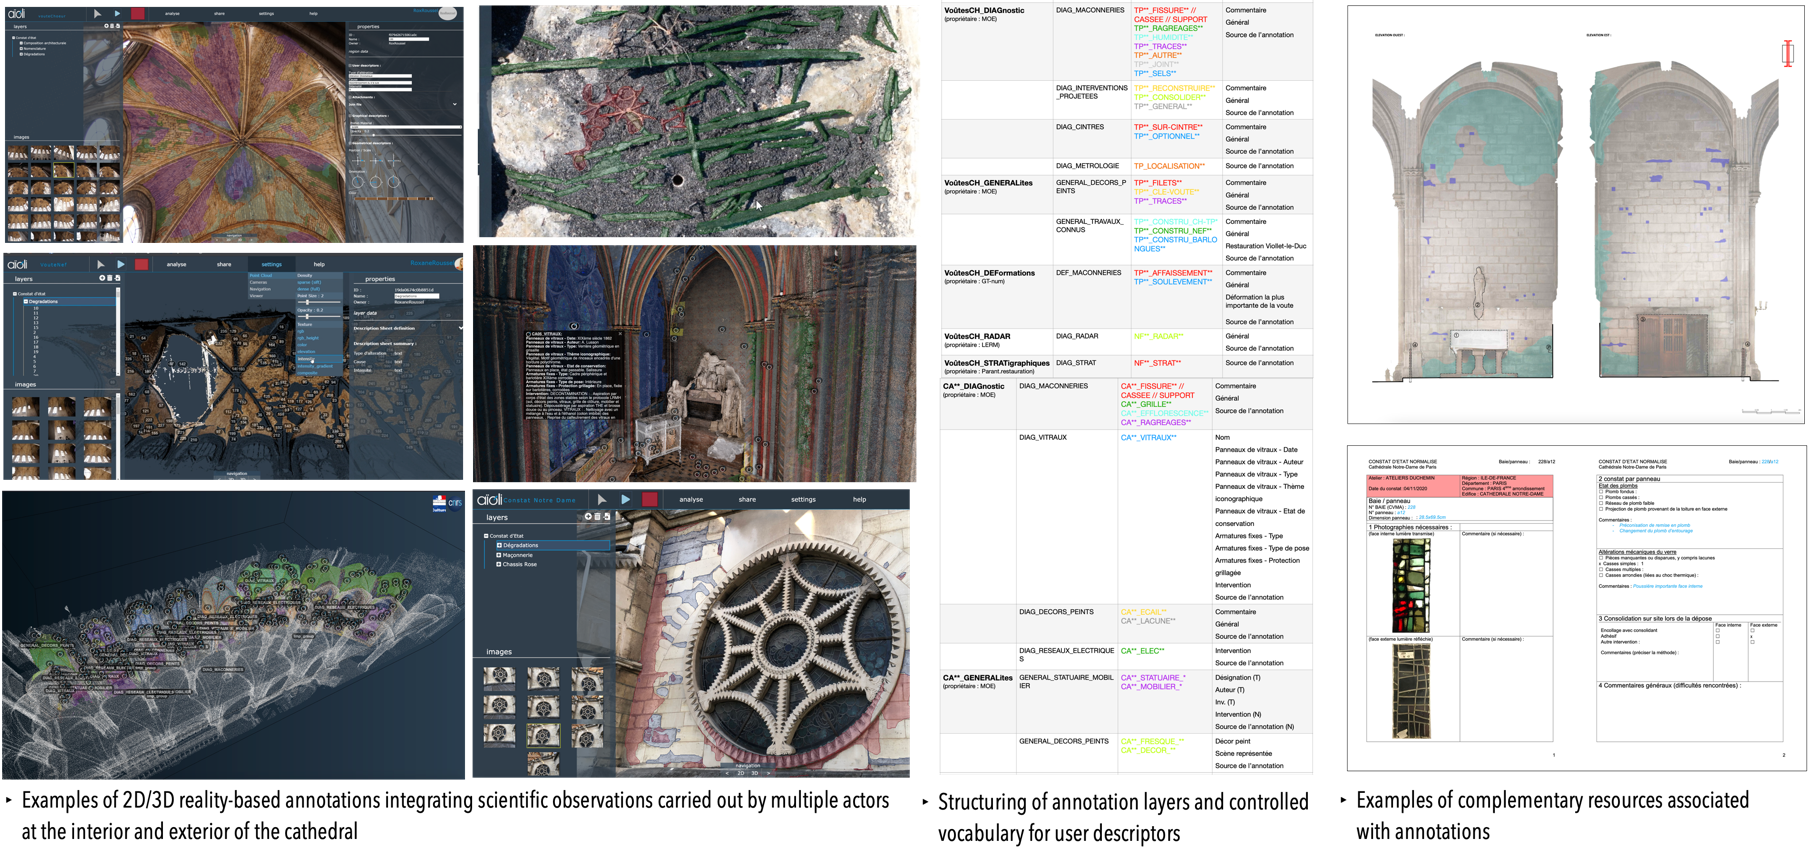Click the red square button in VouteNef toolbar
Viewport: 1808px width, 854px height.
coord(141,264)
